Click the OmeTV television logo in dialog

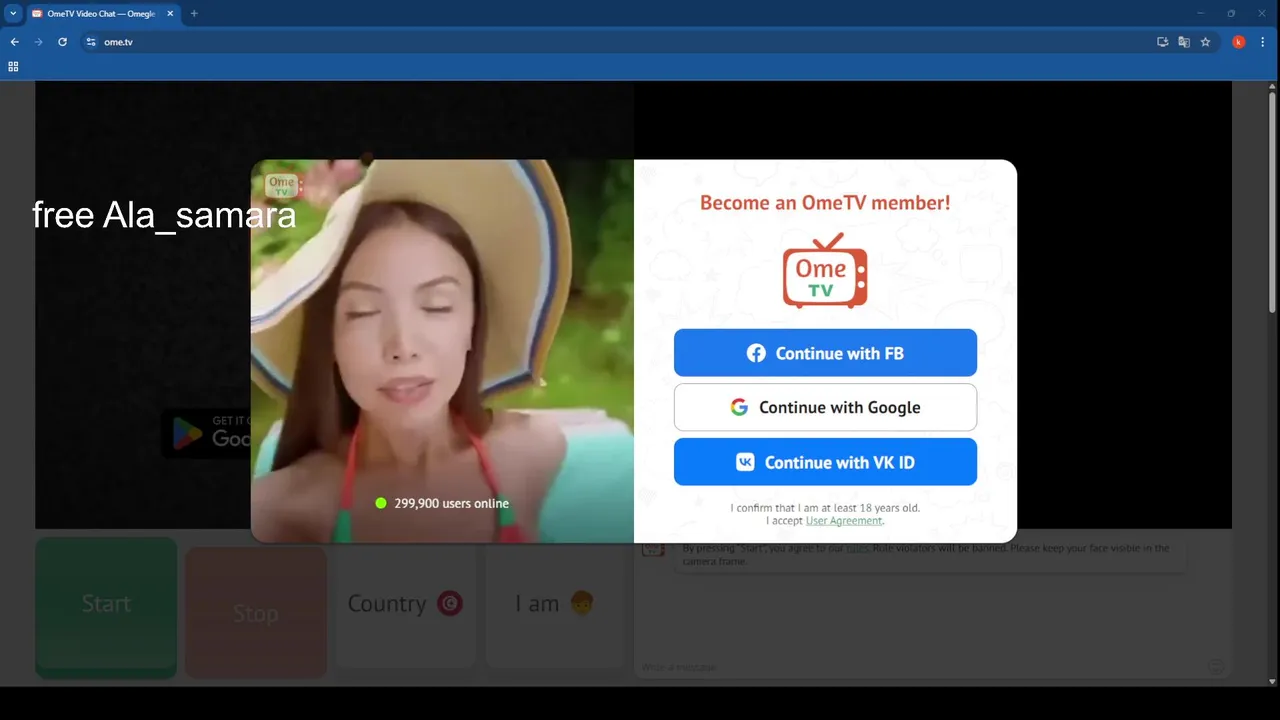(825, 271)
